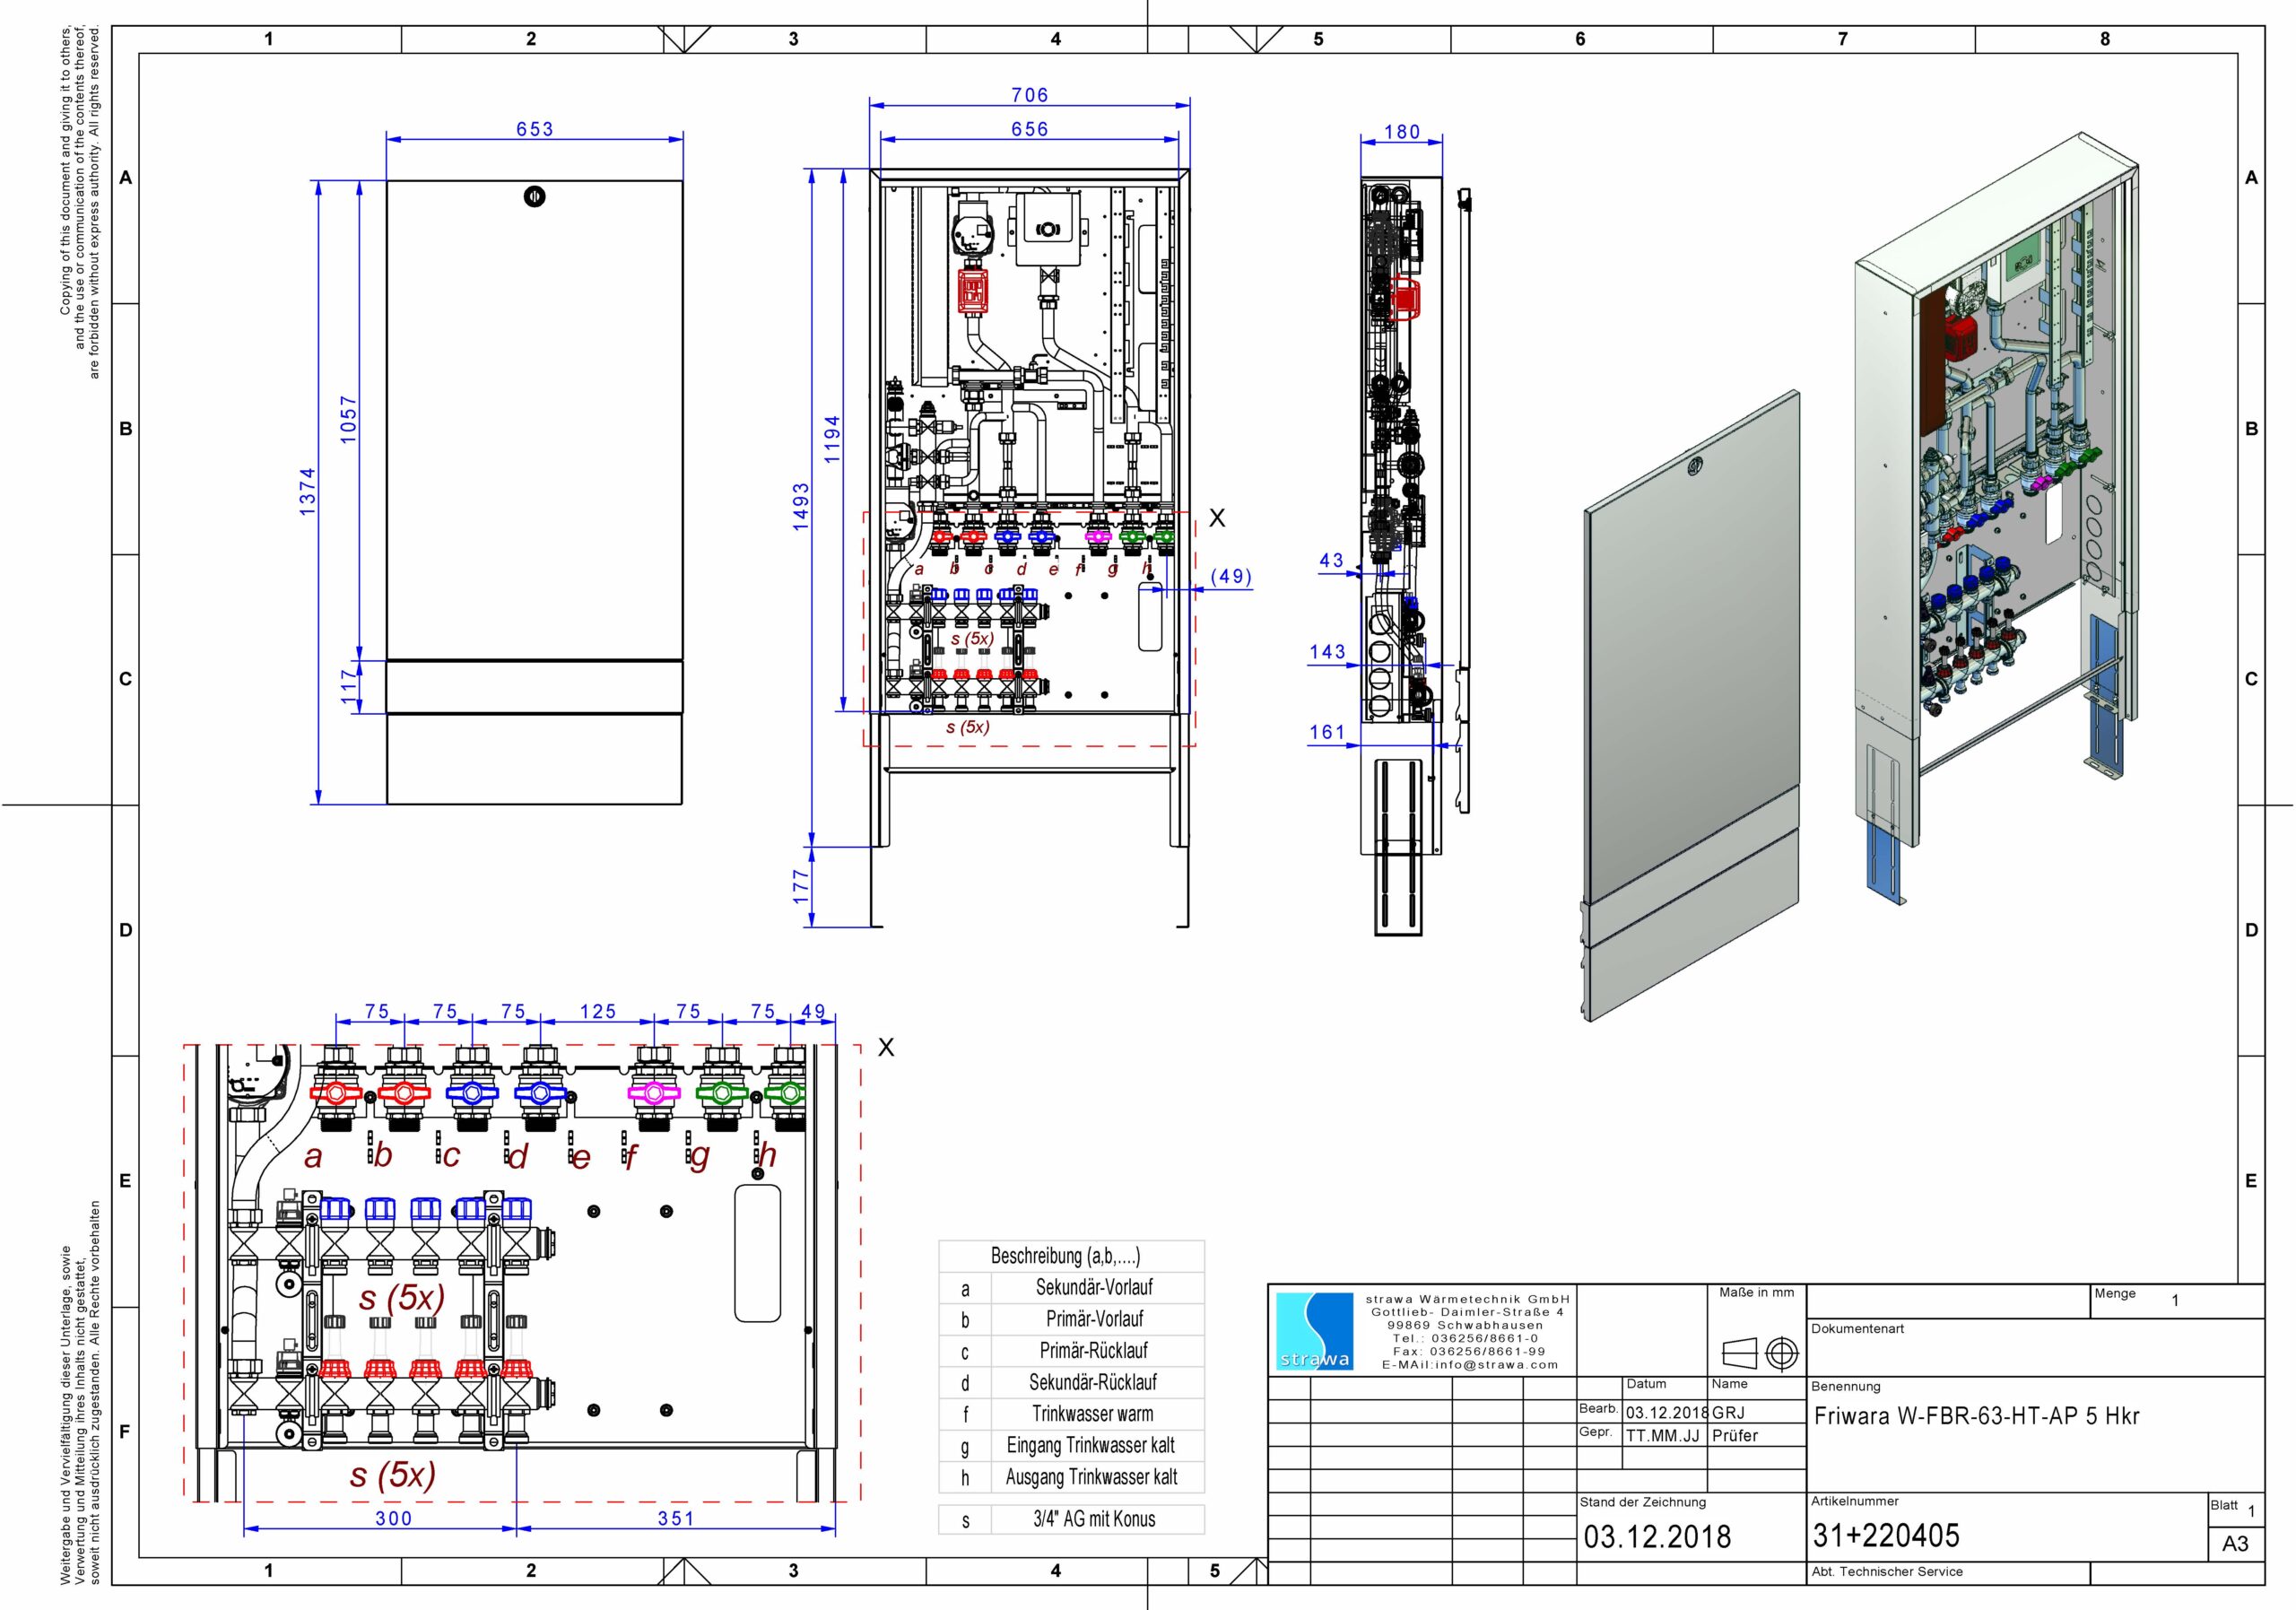Click the drafter name GRJ

pos(1728,1413)
